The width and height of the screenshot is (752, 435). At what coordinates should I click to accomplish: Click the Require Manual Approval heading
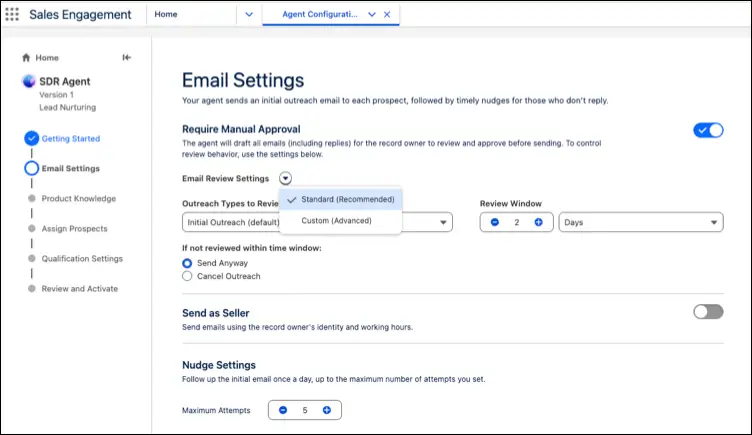(241, 129)
